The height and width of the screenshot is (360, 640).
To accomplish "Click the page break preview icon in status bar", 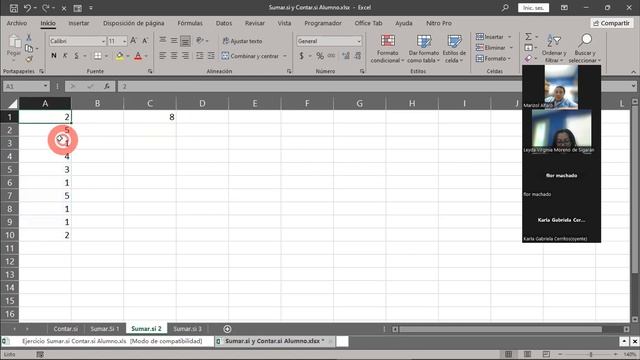I will point(546,354).
